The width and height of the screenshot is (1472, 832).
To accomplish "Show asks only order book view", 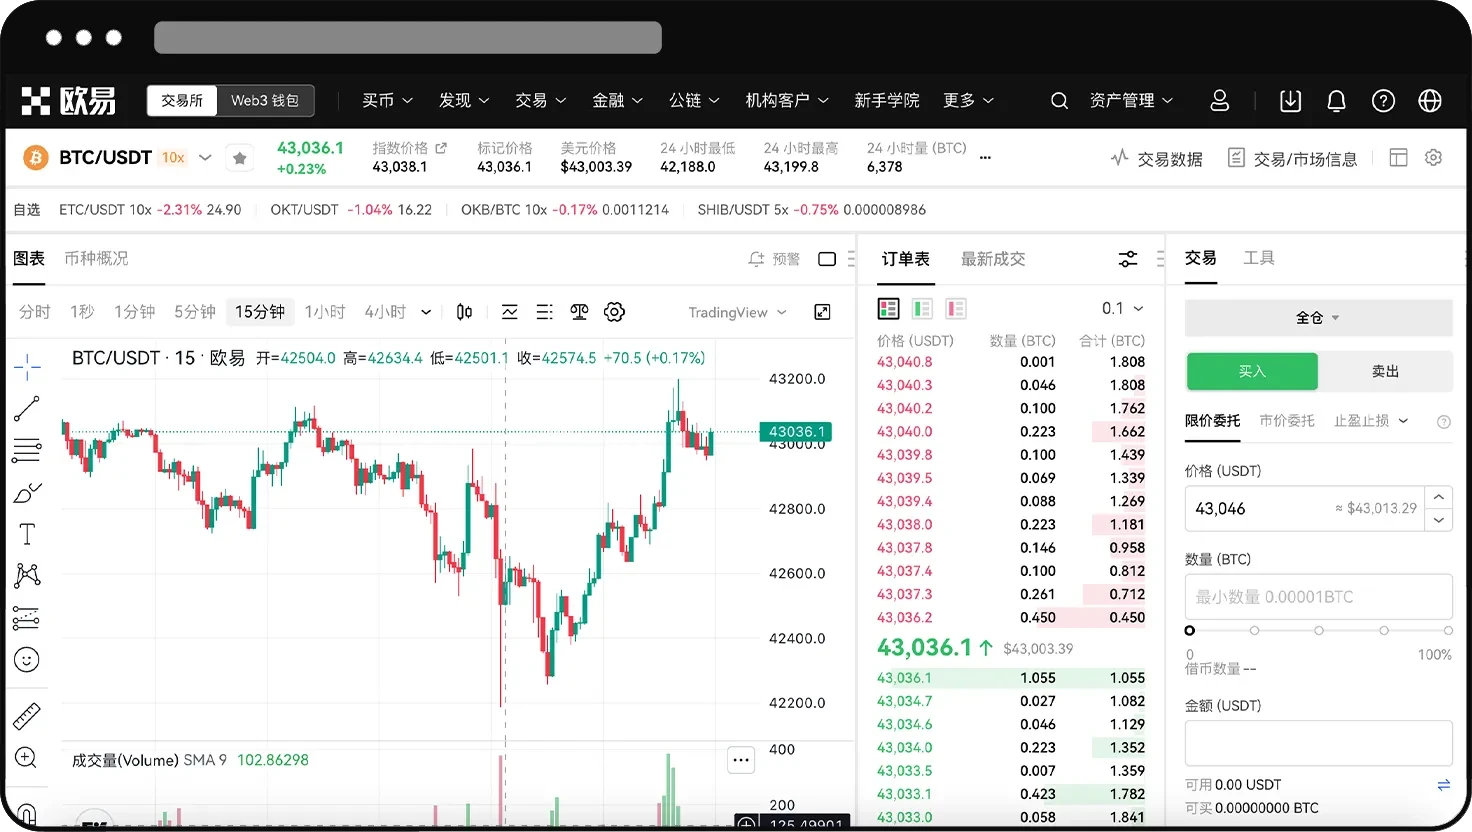I will (x=956, y=309).
